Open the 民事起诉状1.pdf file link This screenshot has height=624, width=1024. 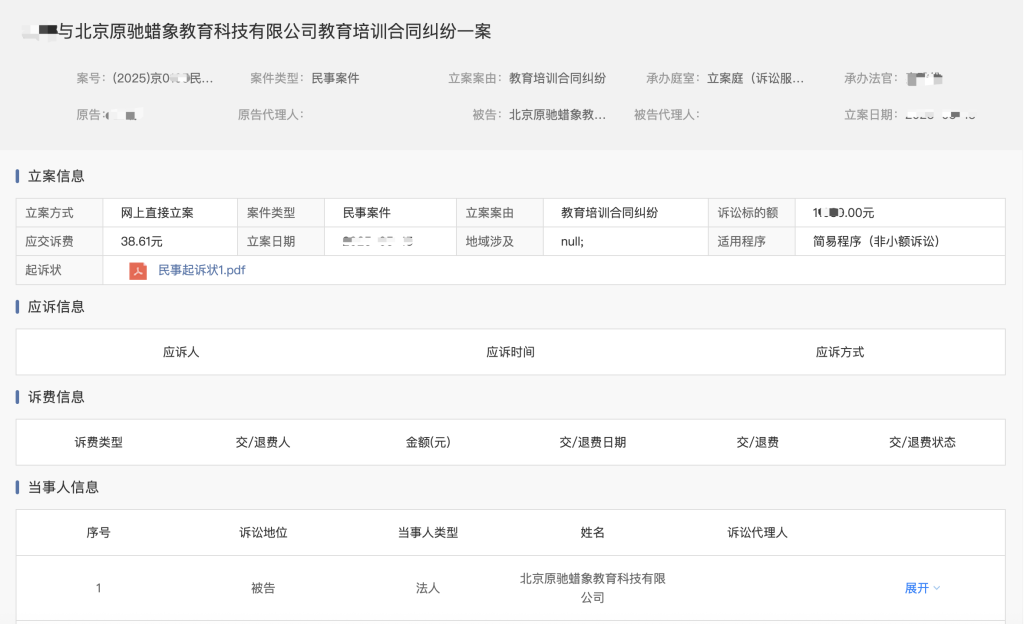click(202, 270)
